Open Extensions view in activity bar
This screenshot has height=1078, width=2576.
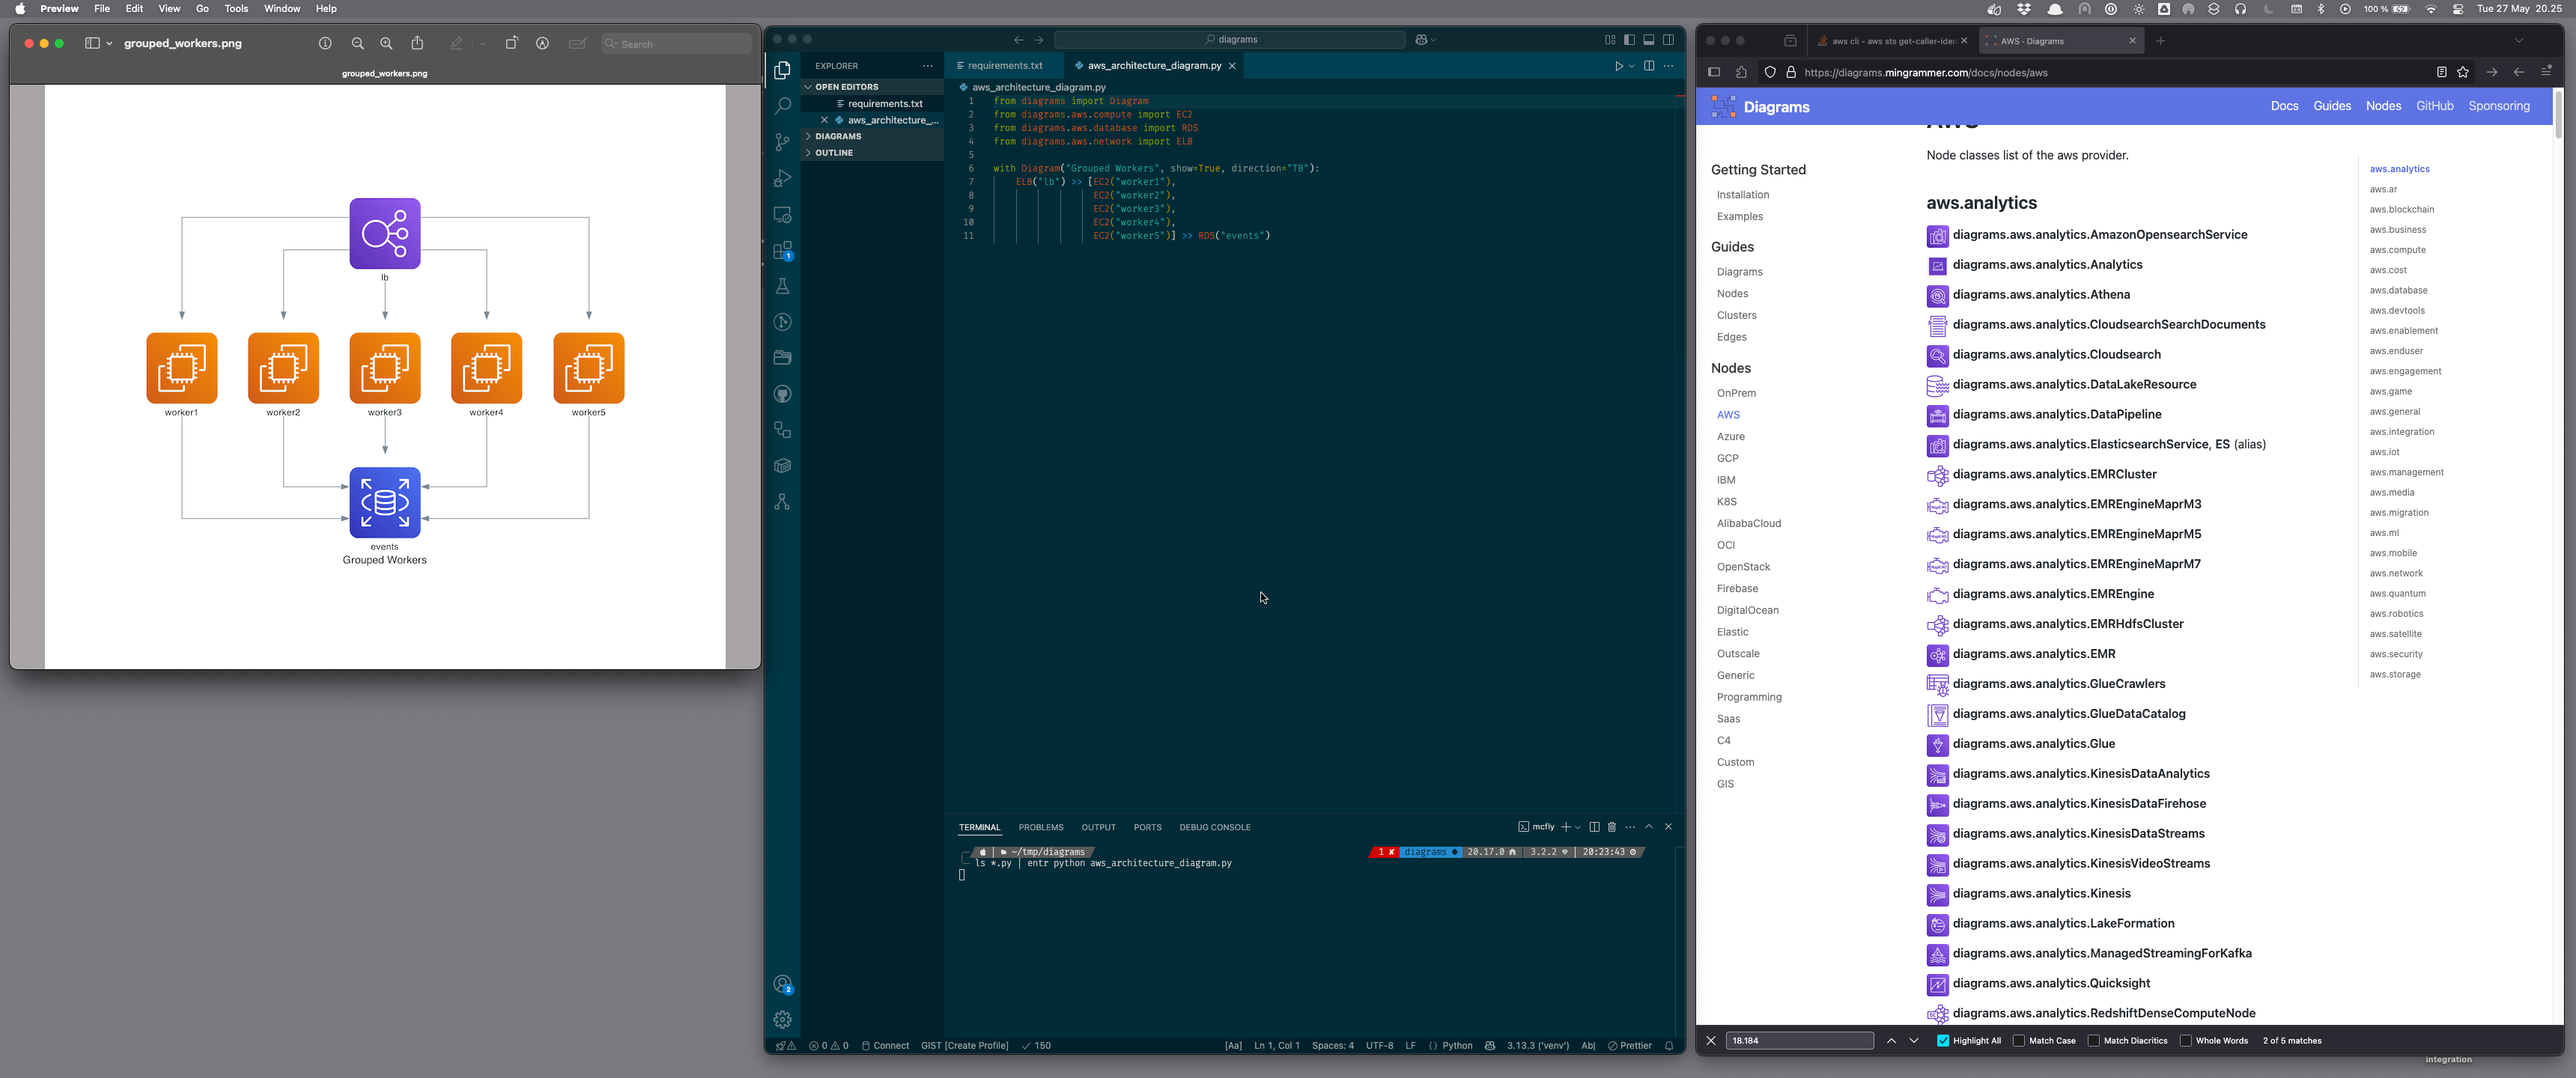[782, 250]
